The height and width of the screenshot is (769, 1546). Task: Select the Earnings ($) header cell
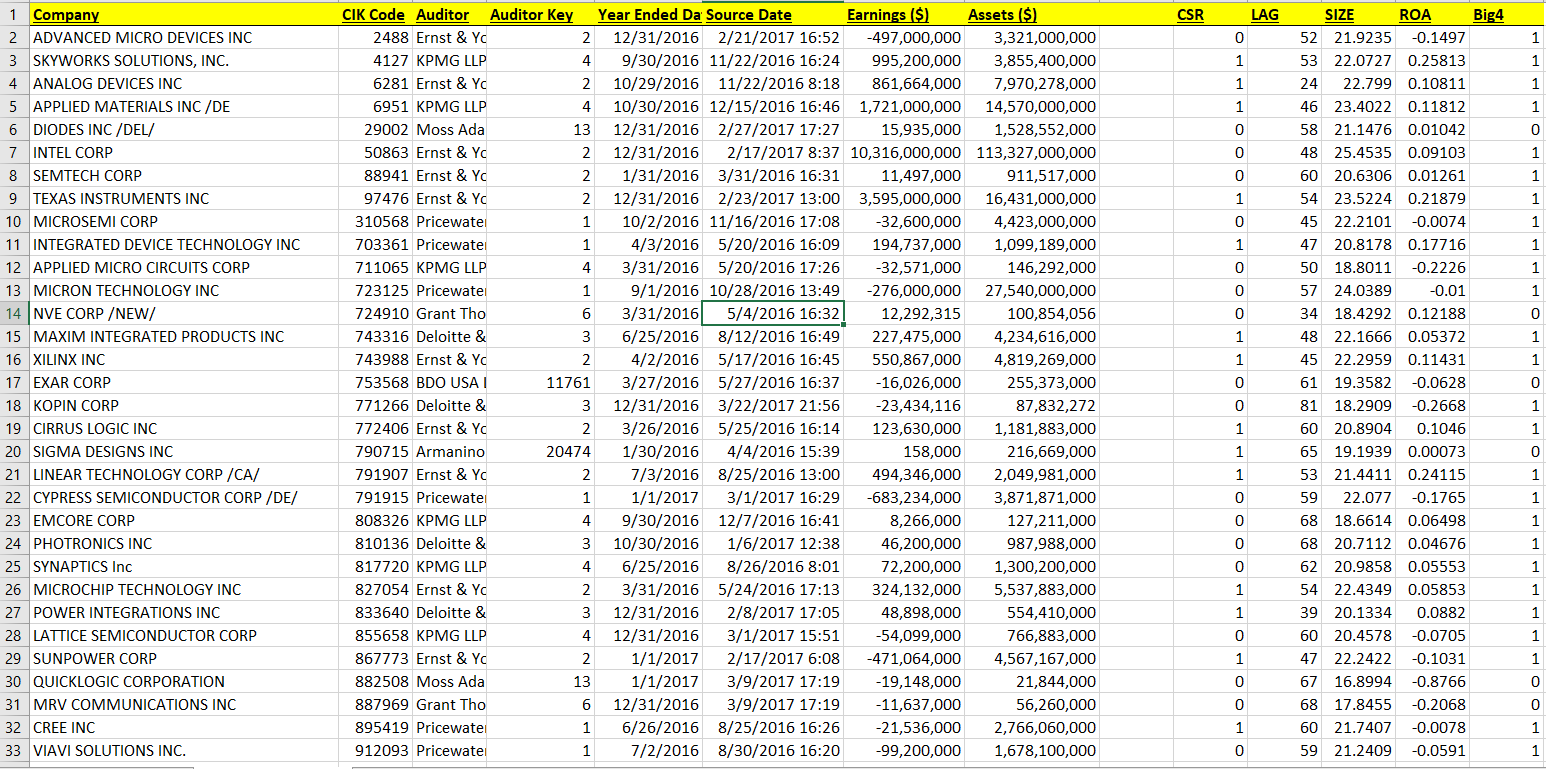pos(888,15)
